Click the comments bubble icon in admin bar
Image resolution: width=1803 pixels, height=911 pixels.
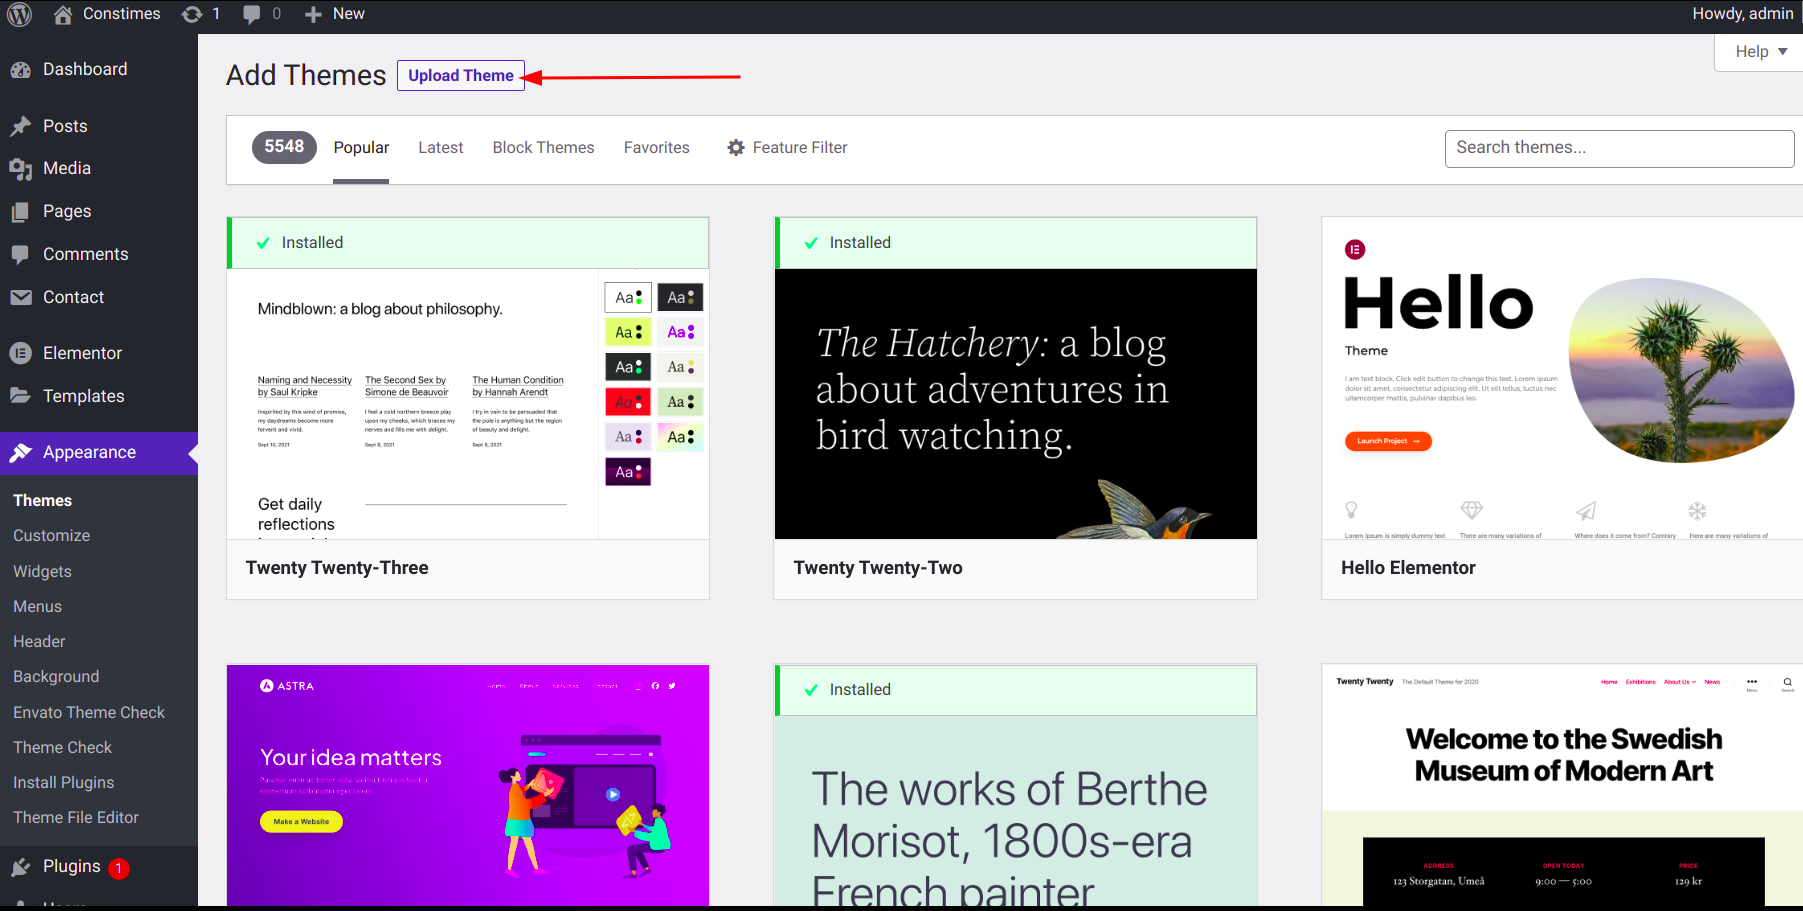point(252,14)
